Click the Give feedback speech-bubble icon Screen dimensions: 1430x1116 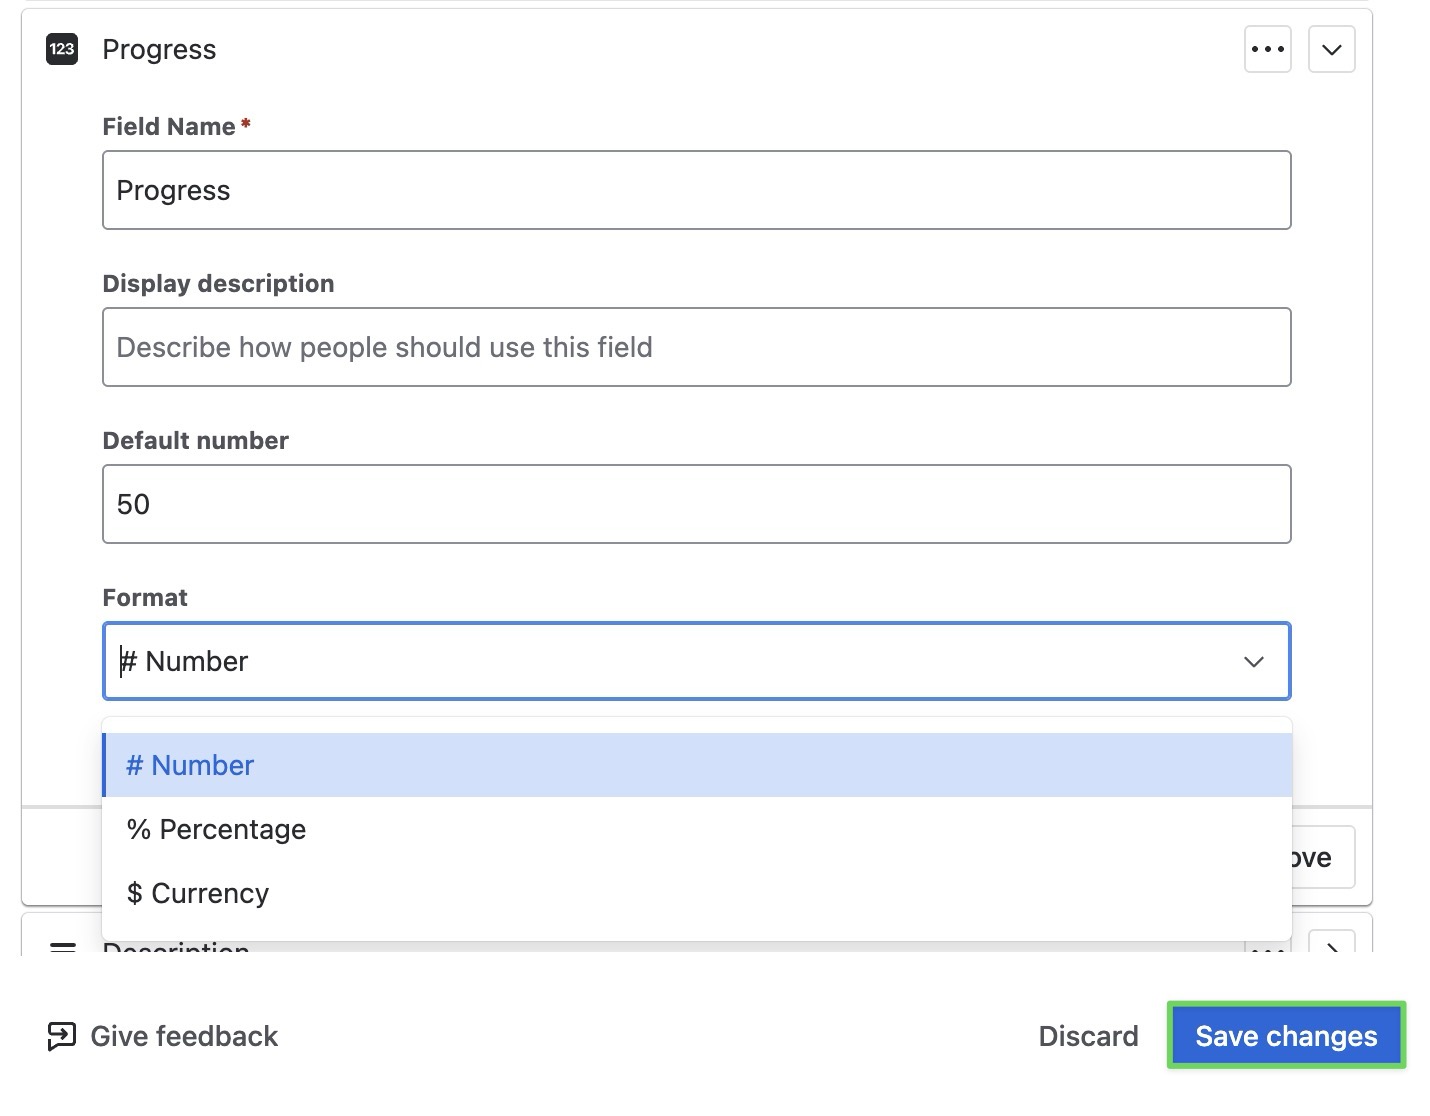click(61, 1036)
